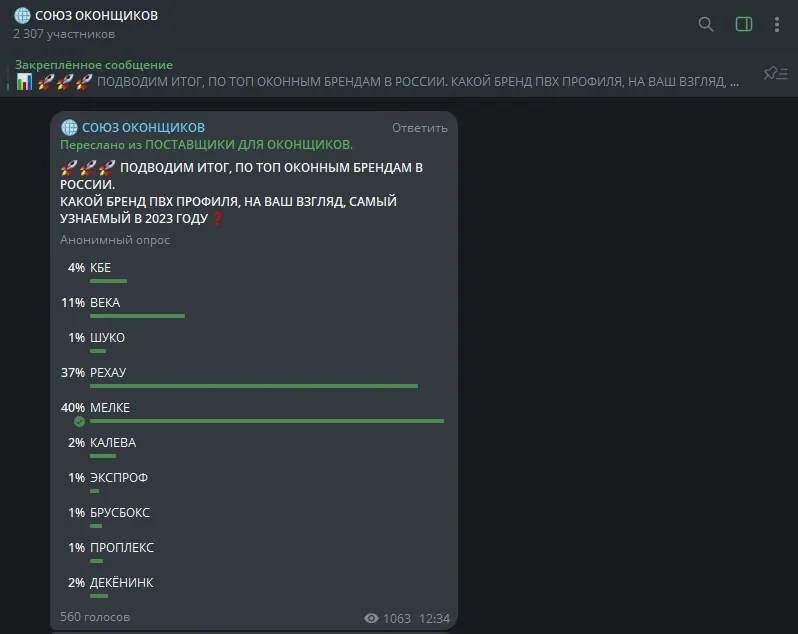Viewport: 798px width, 634px height.
Task: Click the green checkmark next to МЕЛКЕ
Action: pos(79,421)
